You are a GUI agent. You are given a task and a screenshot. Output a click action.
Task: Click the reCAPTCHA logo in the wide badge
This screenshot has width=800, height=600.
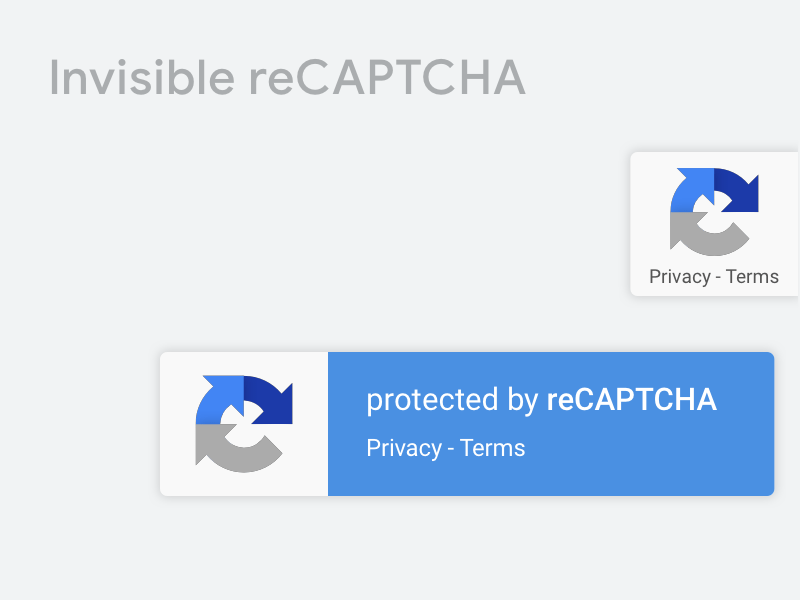244,424
